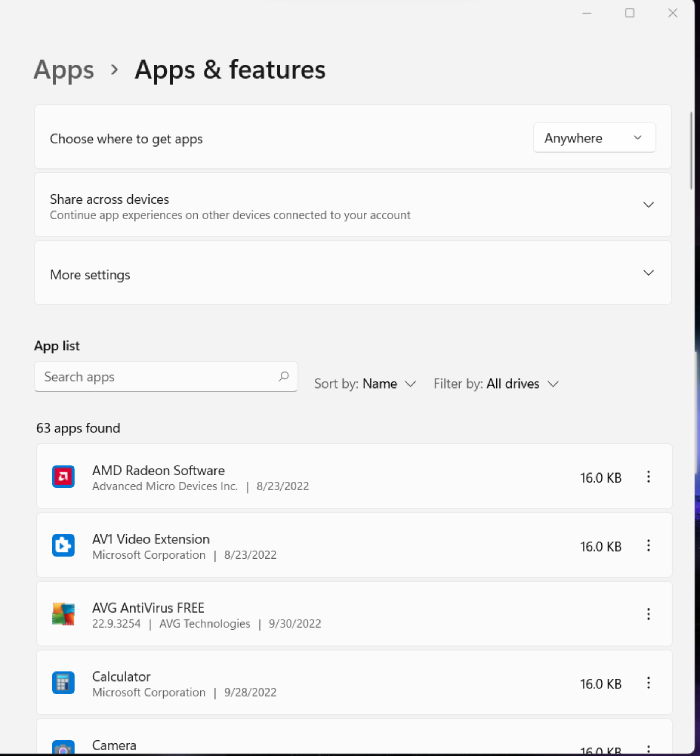Close the Settings window
This screenshot has height=756, width=700.
click(673, 13)
